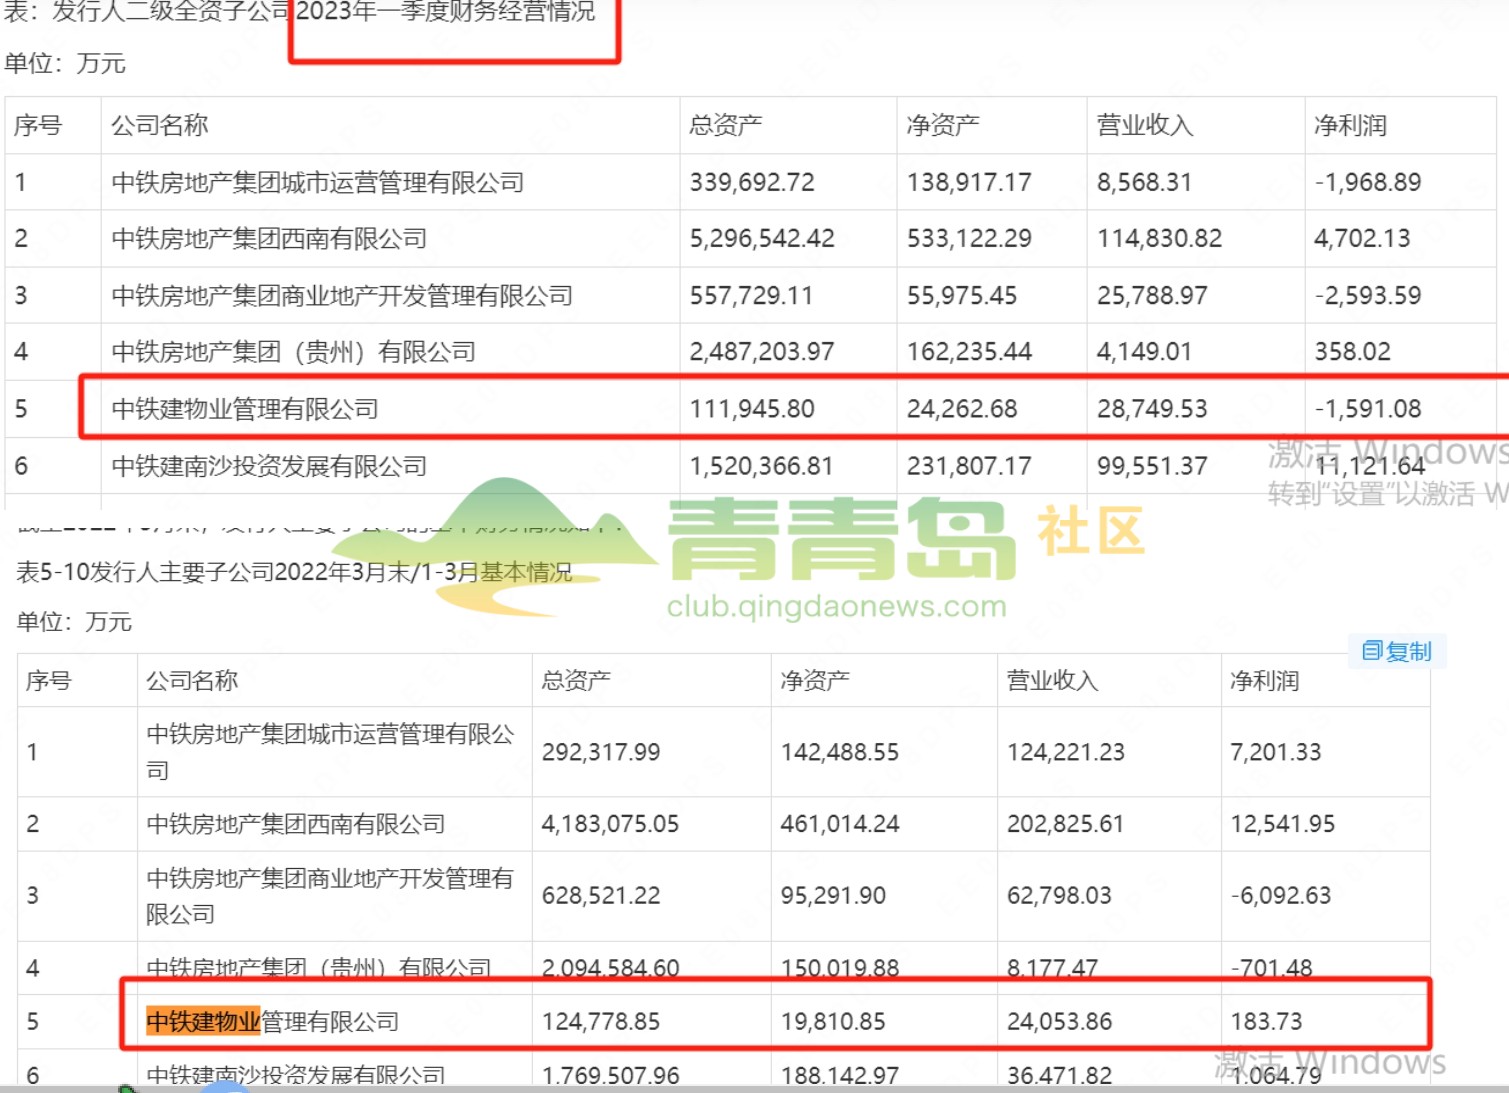Click 2022 revenue value 24,053.86

tap(1059, 1022)
